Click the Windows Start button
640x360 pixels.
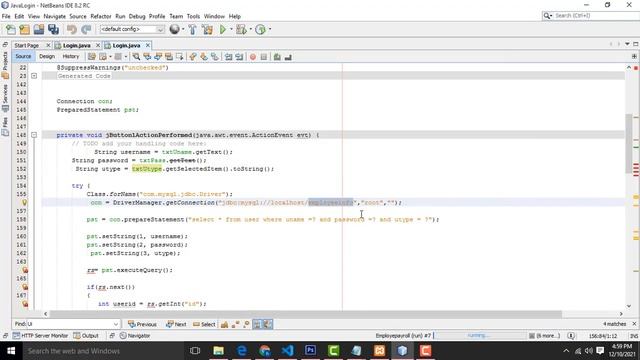(11, 351)
